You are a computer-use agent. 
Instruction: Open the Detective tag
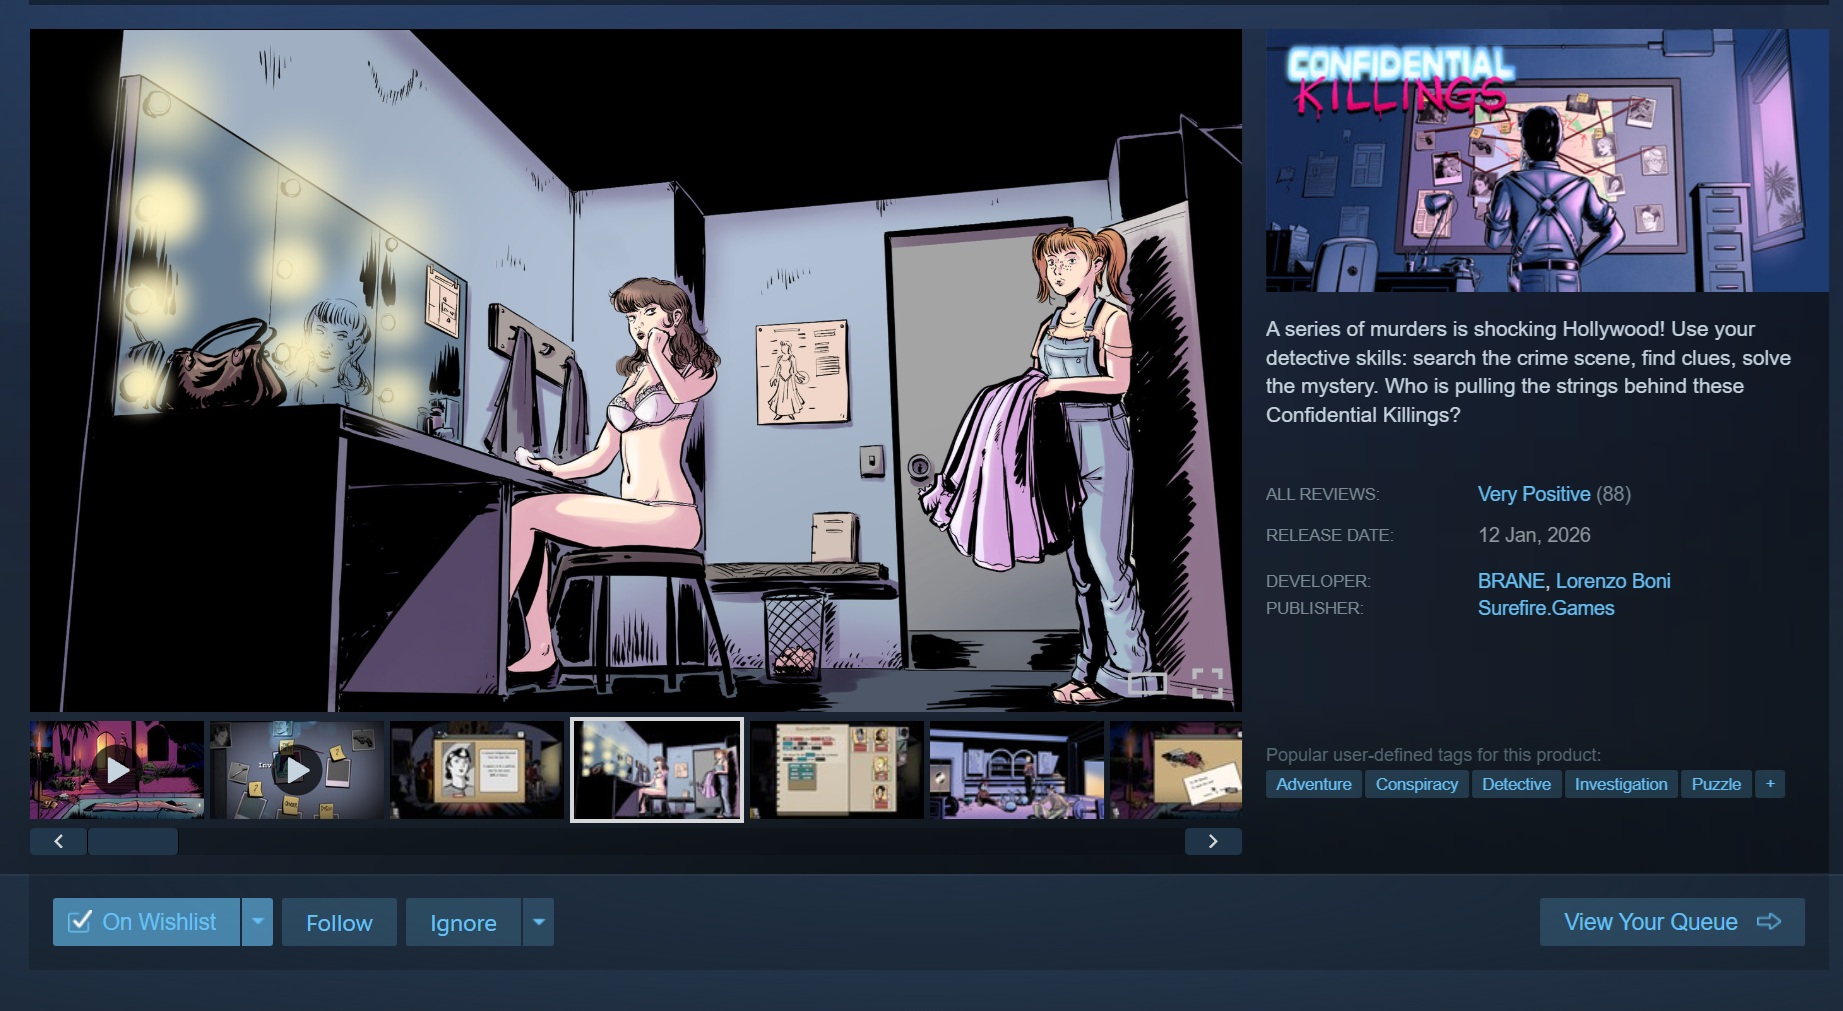click(x=1516, y=784)
